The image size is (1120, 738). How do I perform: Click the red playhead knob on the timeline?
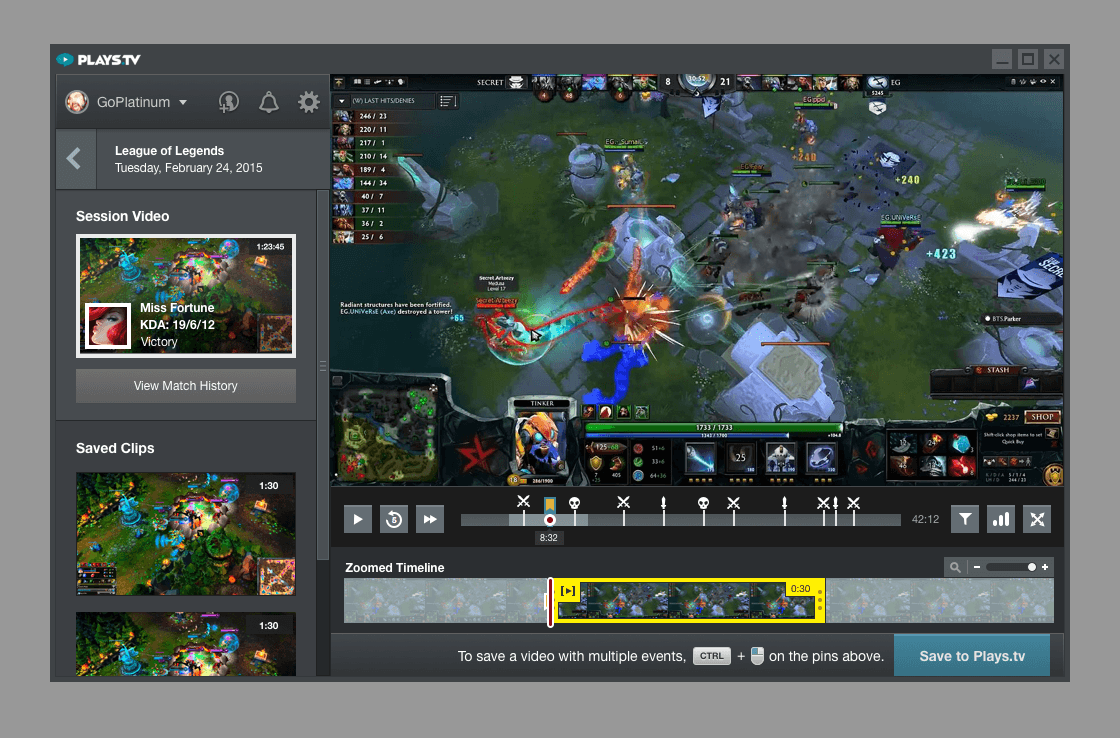point(549,520)
